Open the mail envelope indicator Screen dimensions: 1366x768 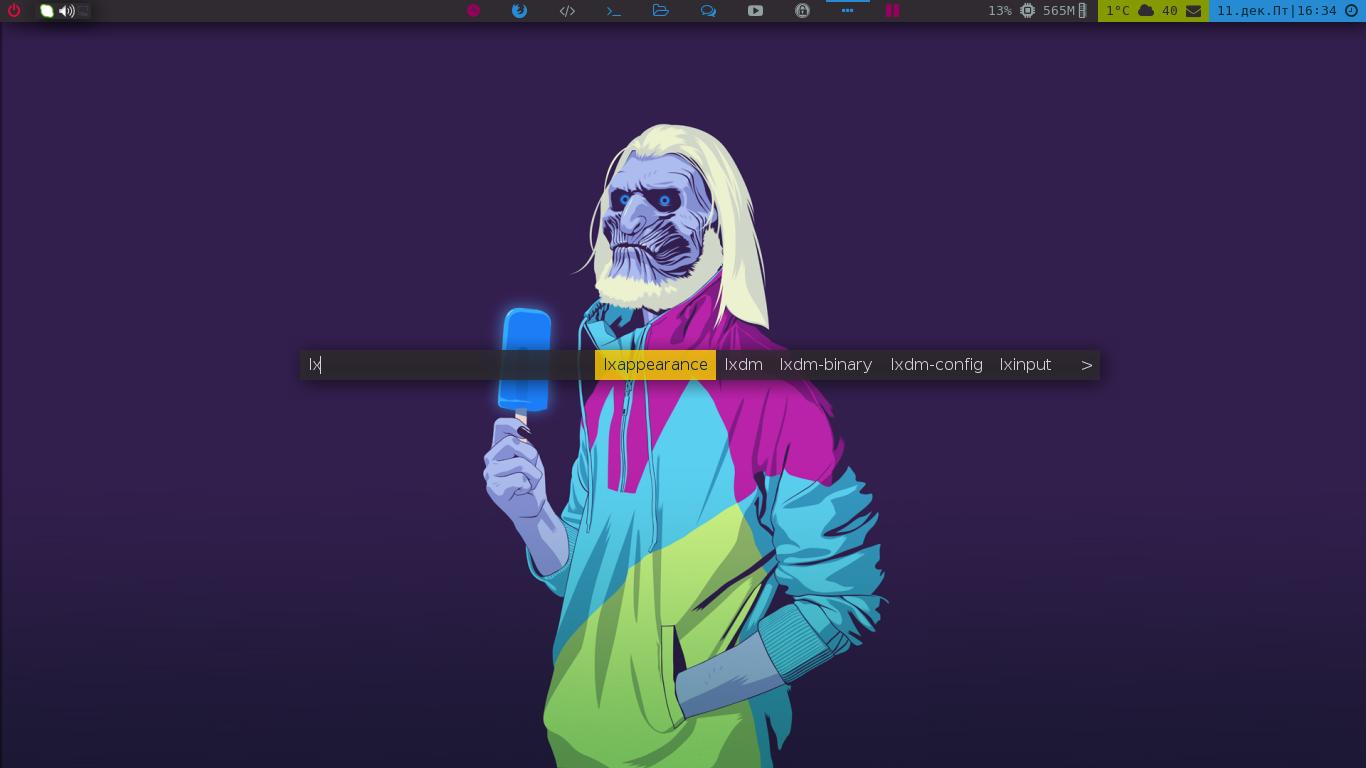pyautogui.click(x=1193, y=11)
